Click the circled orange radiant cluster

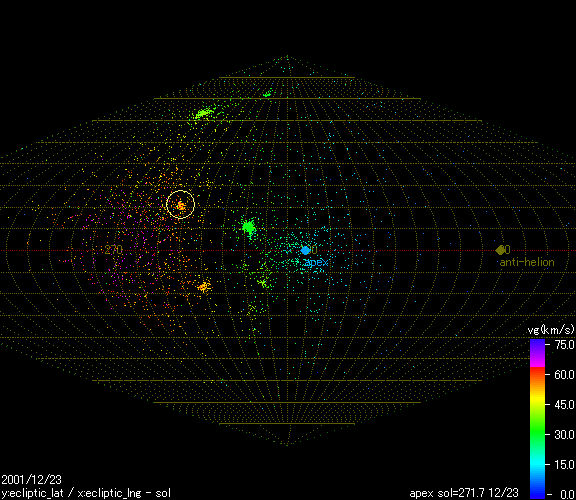[x=180, y=205]
